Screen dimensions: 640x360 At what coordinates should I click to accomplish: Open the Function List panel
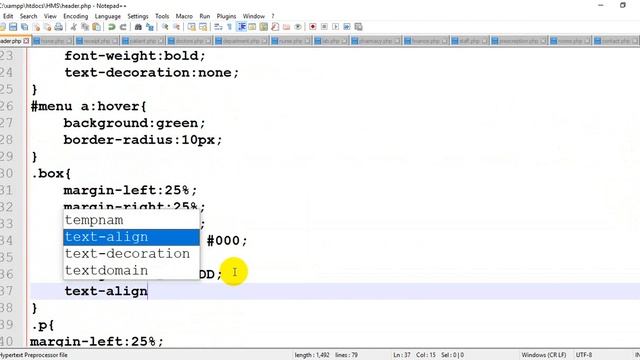[275, 27]
